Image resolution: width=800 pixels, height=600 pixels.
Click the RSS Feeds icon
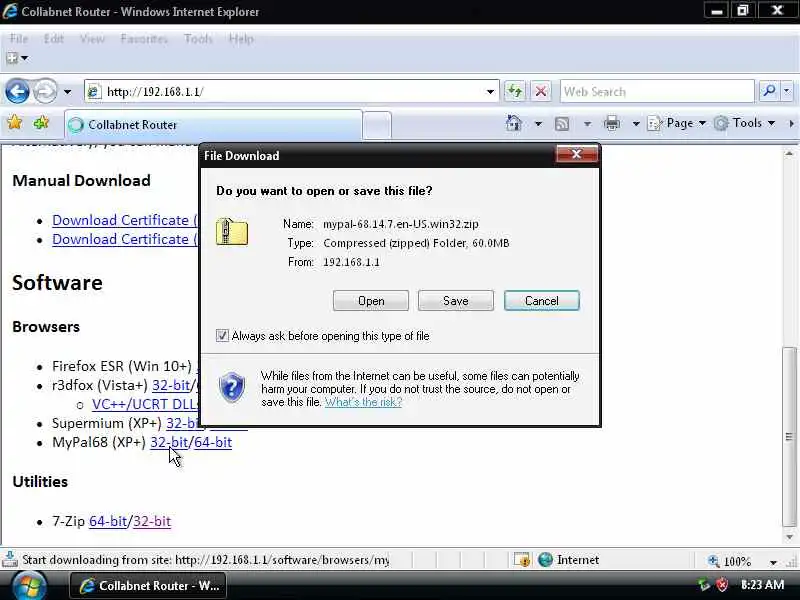click(x=562, y=123)
